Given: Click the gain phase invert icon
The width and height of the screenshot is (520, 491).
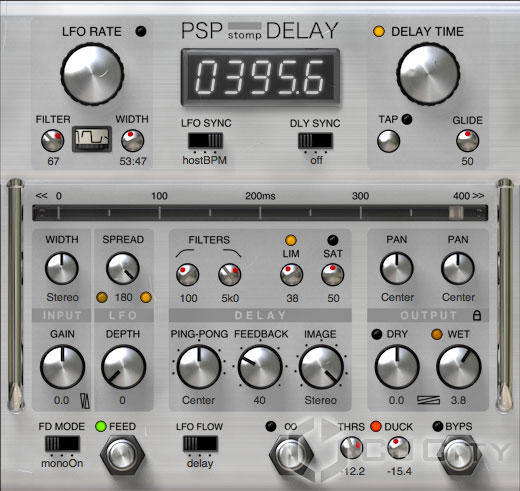Looking at the screenshot, I should coord(85,401).
